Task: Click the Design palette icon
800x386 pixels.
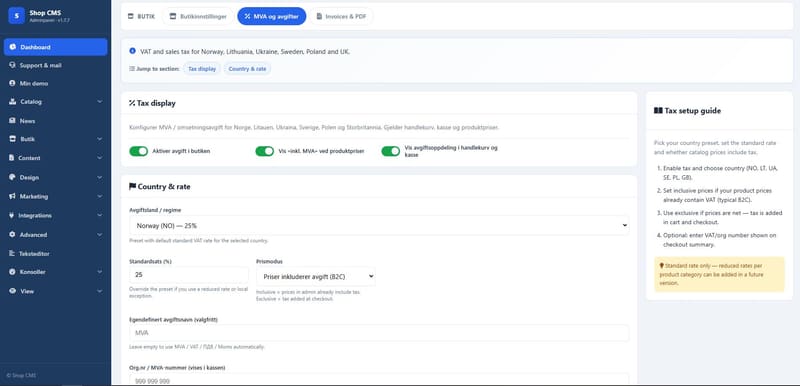Action: [13, 177]
